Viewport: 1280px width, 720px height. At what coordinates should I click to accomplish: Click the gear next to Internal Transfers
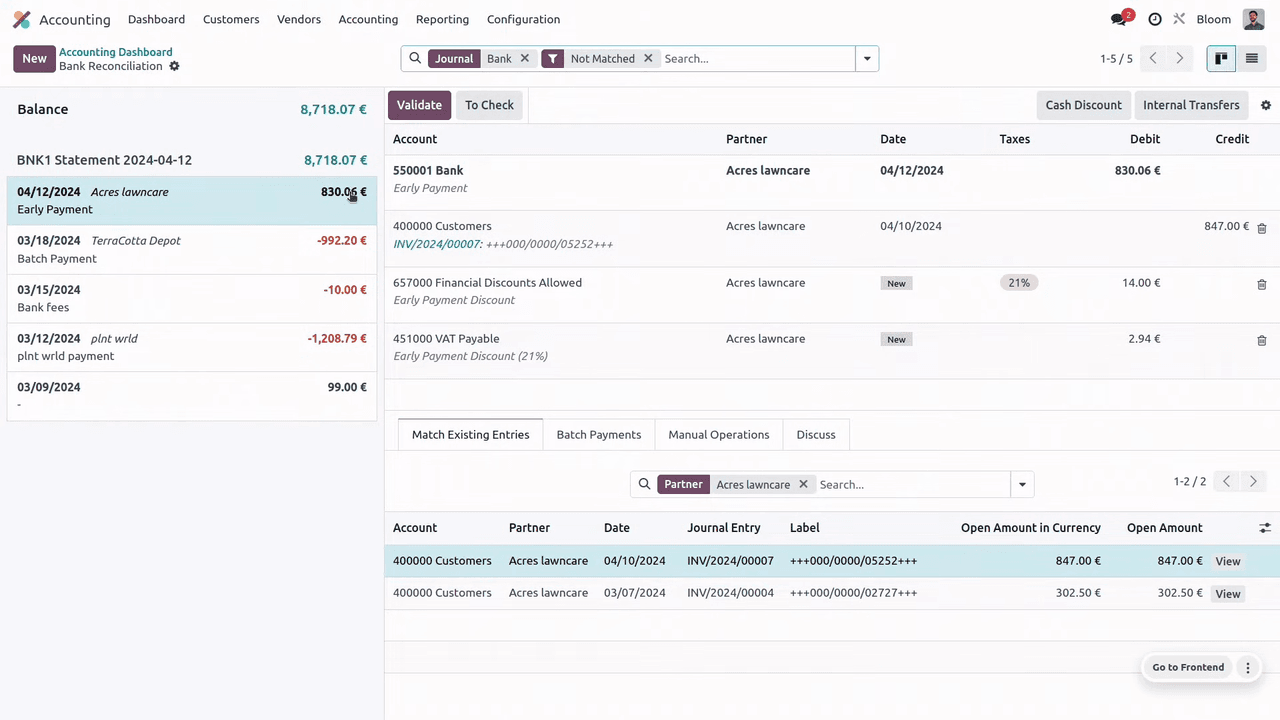[1265, 105]
